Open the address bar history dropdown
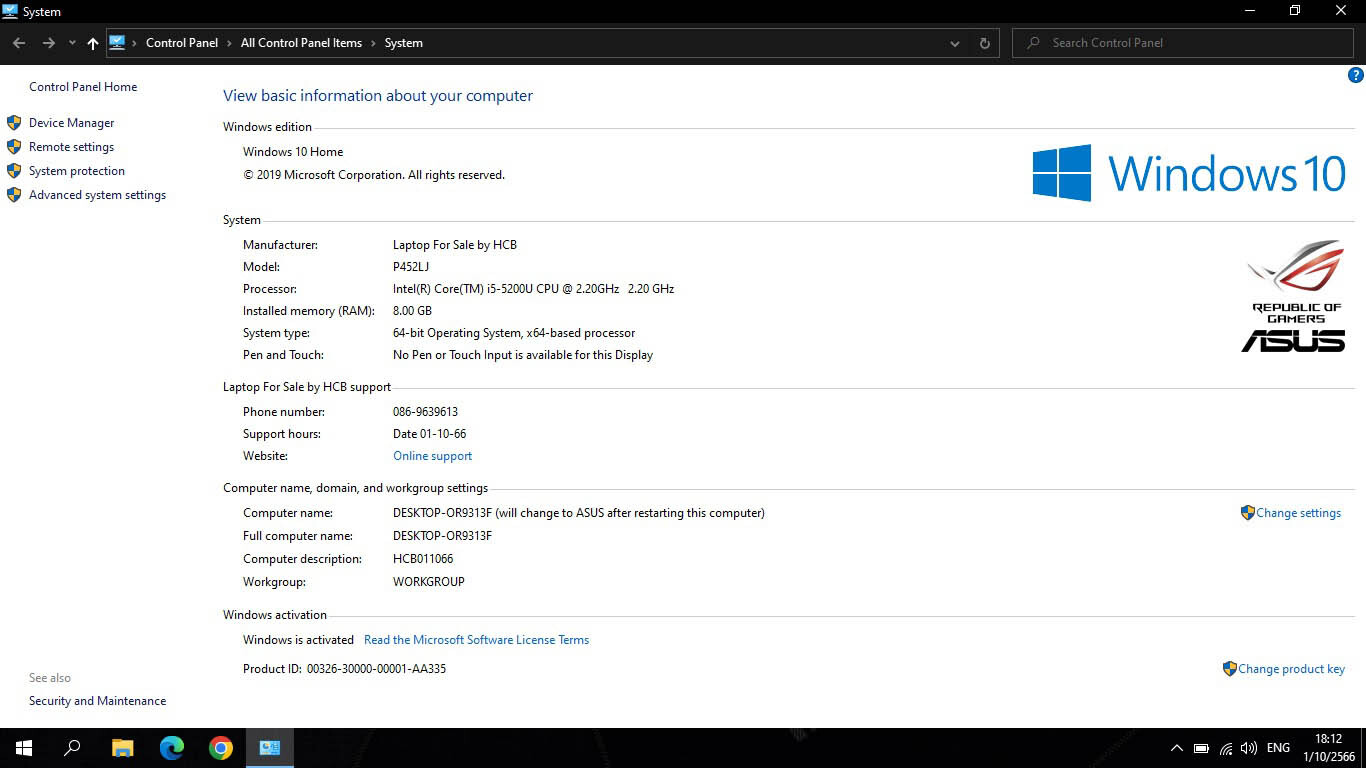Screen dimensions: 1366x768 coord(955,43)
